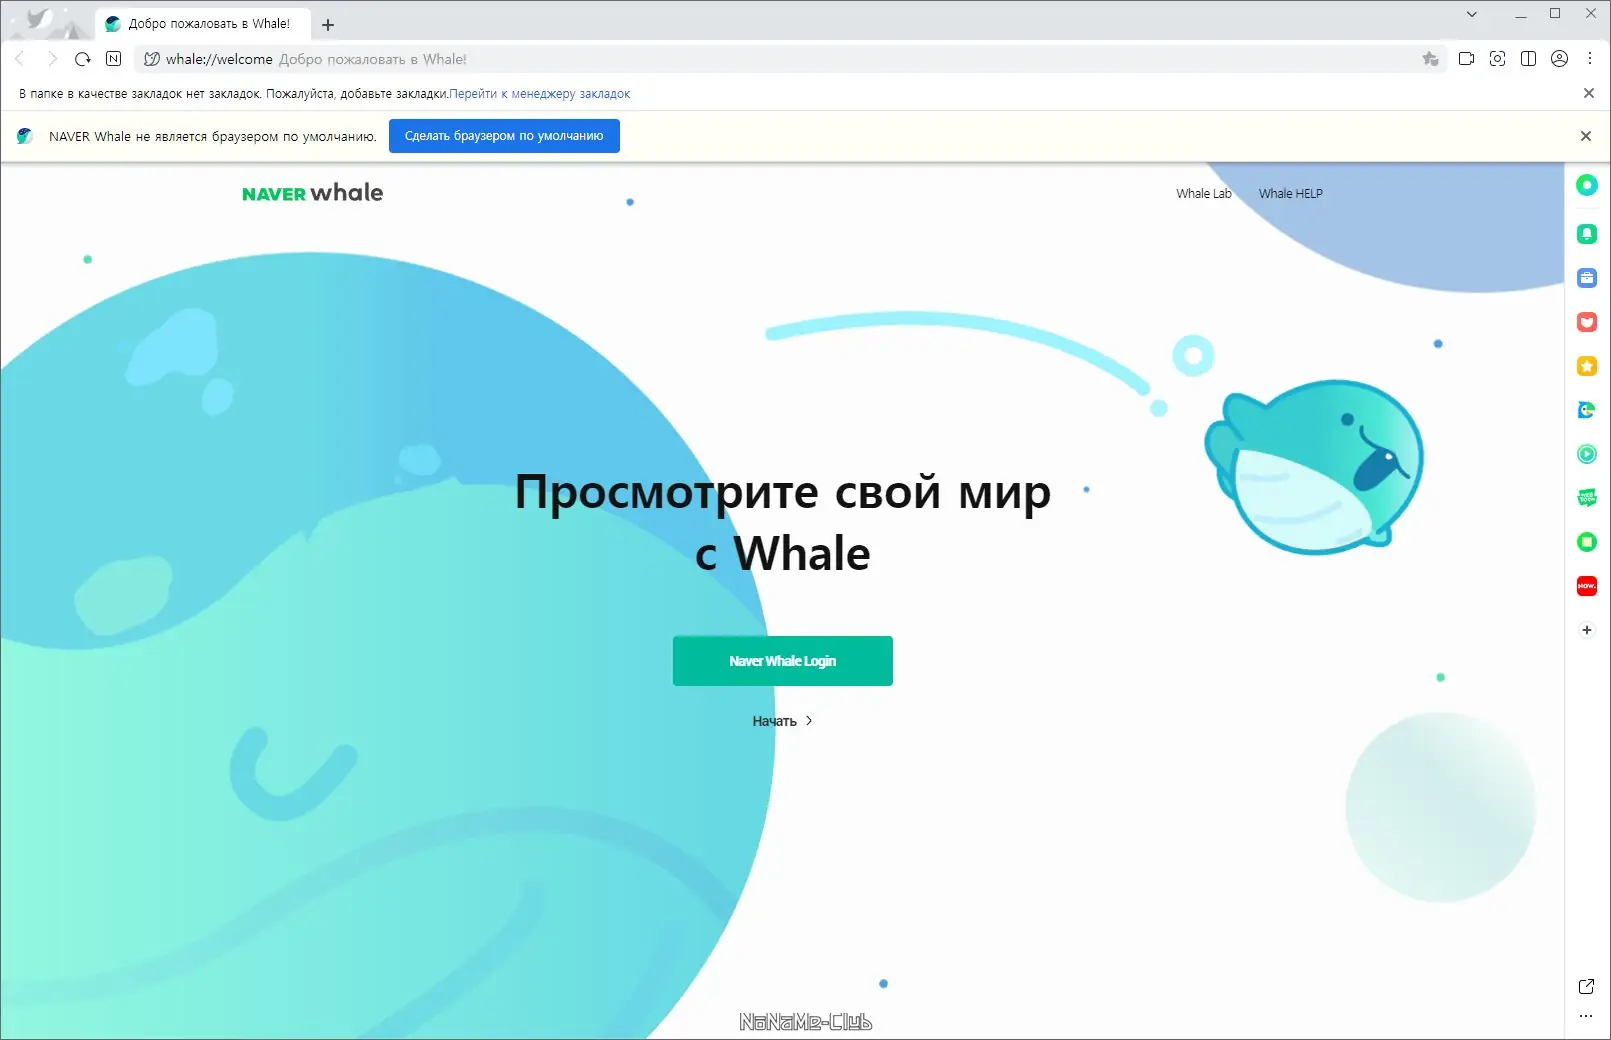Viewport: 1611px width, 1040px height.
Task: Open the Papago parrot translator in sidebar
Action: click(1587, 410)
